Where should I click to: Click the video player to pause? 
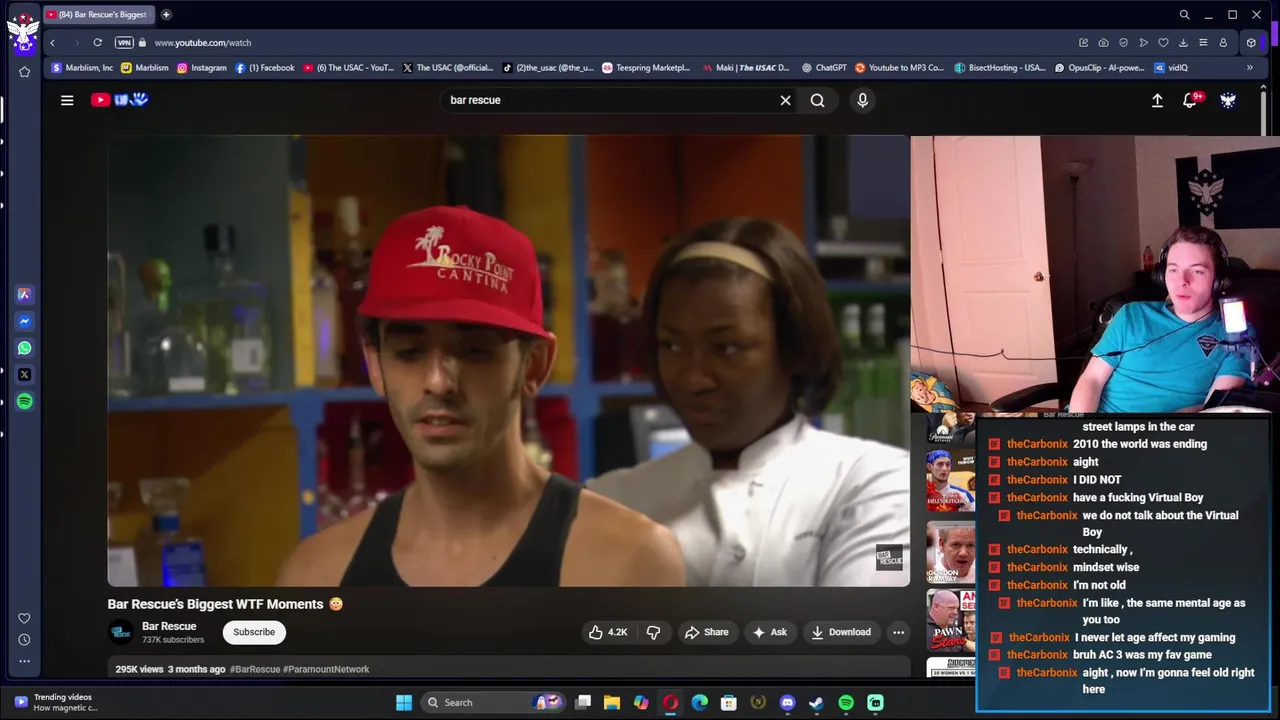click(x=509, y=360)
